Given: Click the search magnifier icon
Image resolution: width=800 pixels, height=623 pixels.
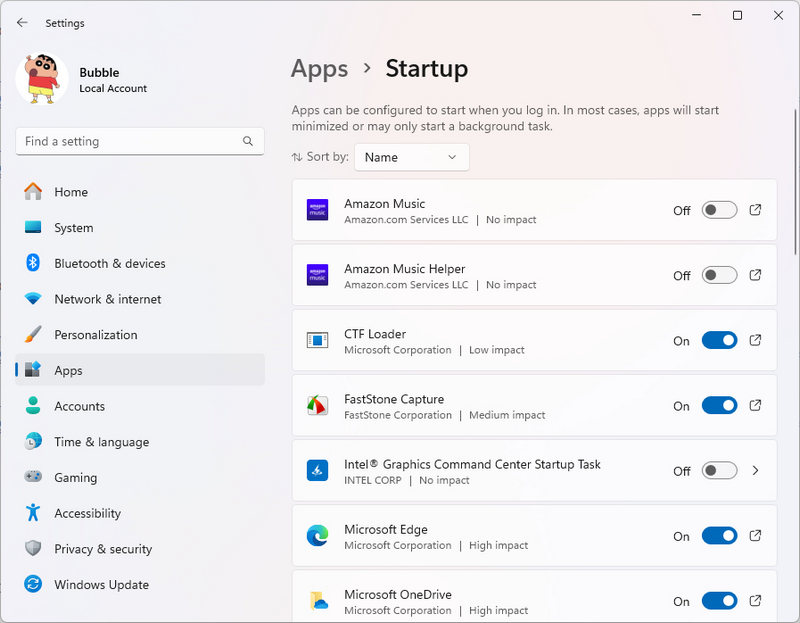Looking at the screenshot, I should (248, 141).
